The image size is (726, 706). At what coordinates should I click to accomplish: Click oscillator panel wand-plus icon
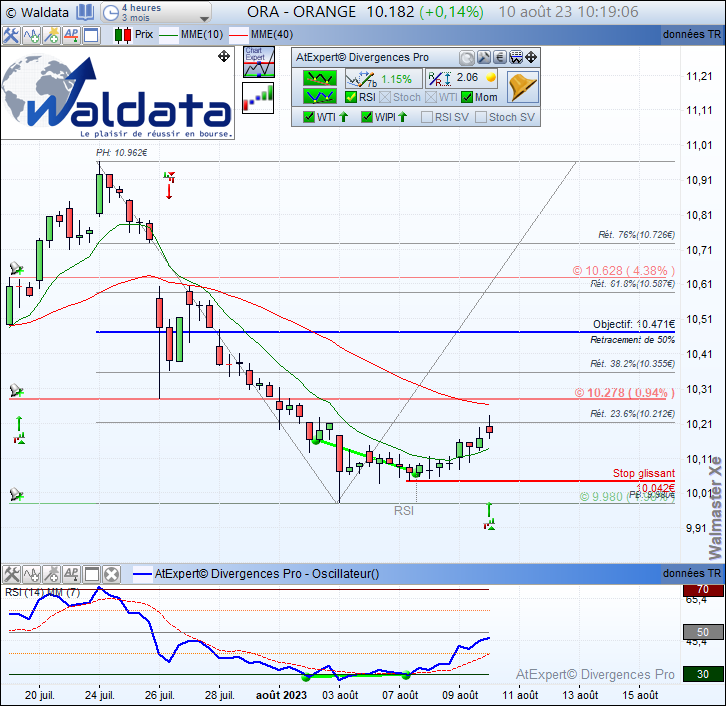tap(51, 575)
